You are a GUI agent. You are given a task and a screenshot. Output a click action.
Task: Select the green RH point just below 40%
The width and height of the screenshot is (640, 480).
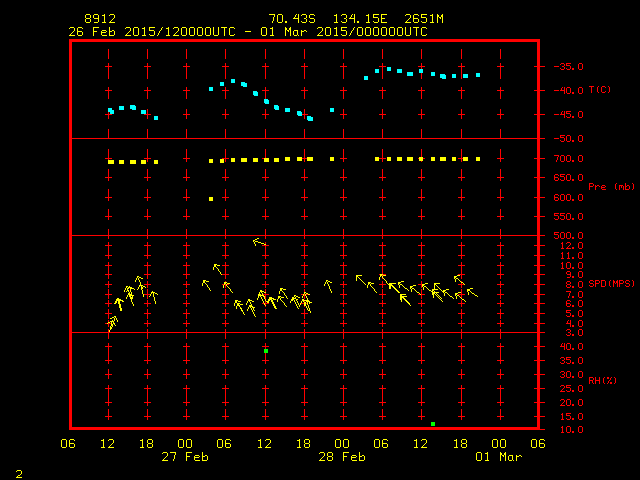(266, 351)
